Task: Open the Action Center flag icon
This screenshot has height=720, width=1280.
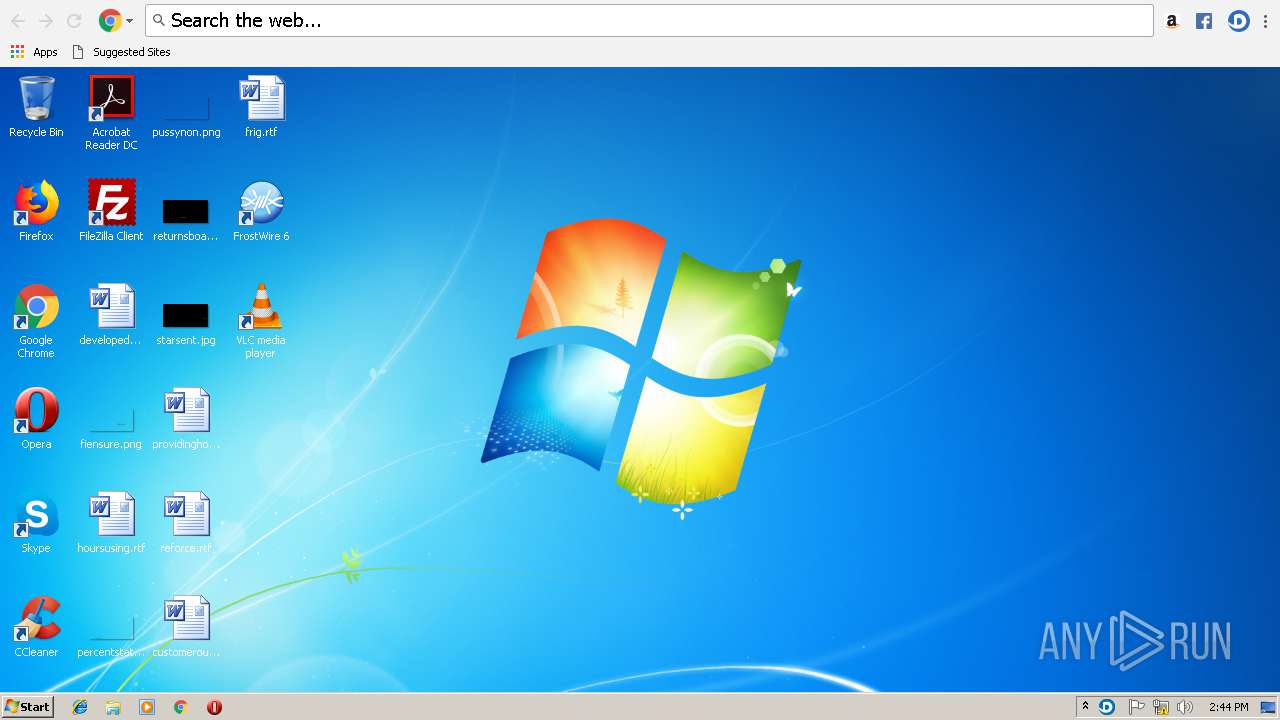Action: (x=1136, y=707)
